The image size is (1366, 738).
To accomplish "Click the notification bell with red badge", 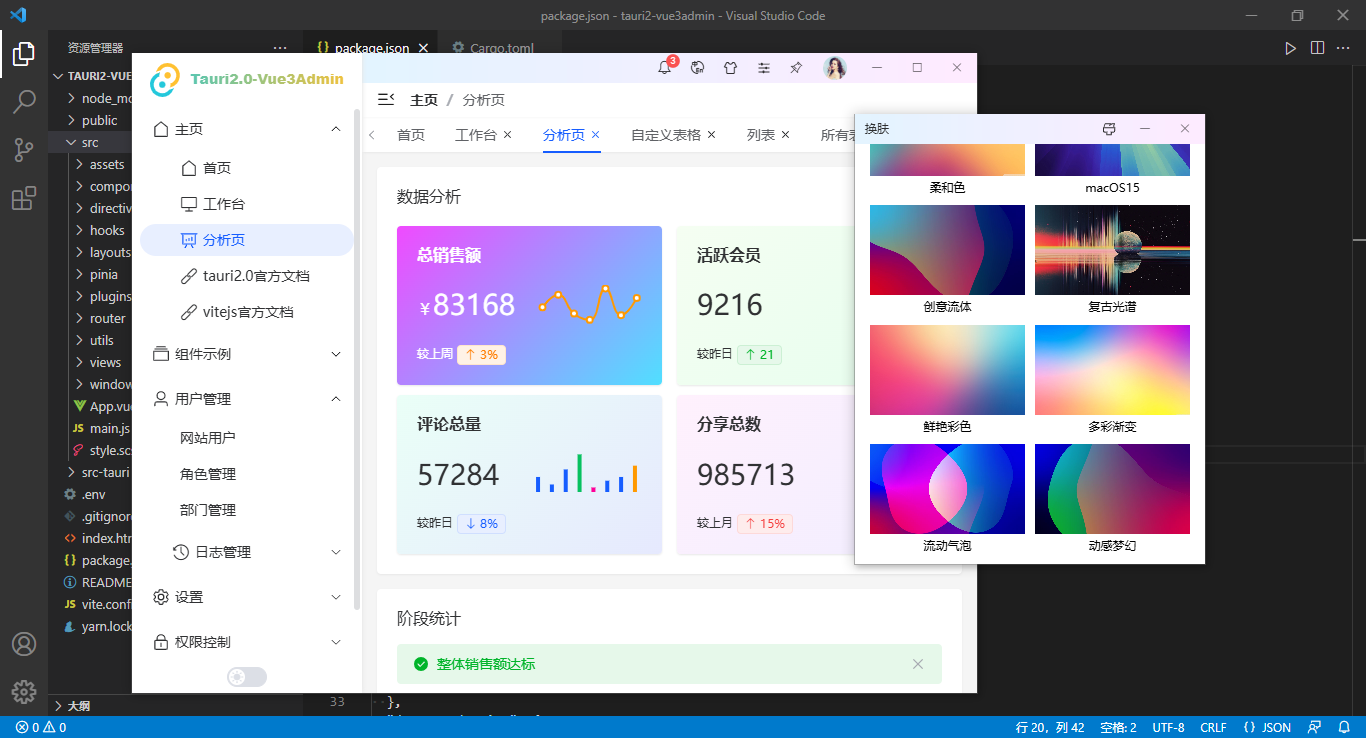I will 664,68.
